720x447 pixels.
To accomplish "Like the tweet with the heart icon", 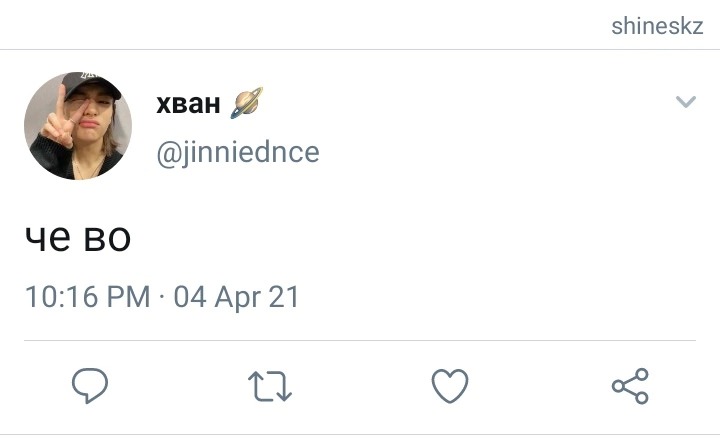I will pyautogui.click(x=450, y=386).
